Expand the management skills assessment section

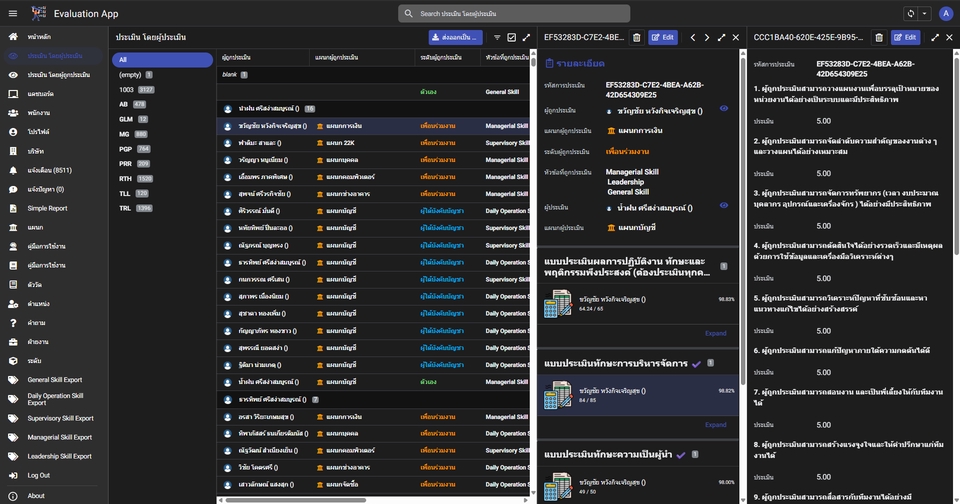pos(715,424)
